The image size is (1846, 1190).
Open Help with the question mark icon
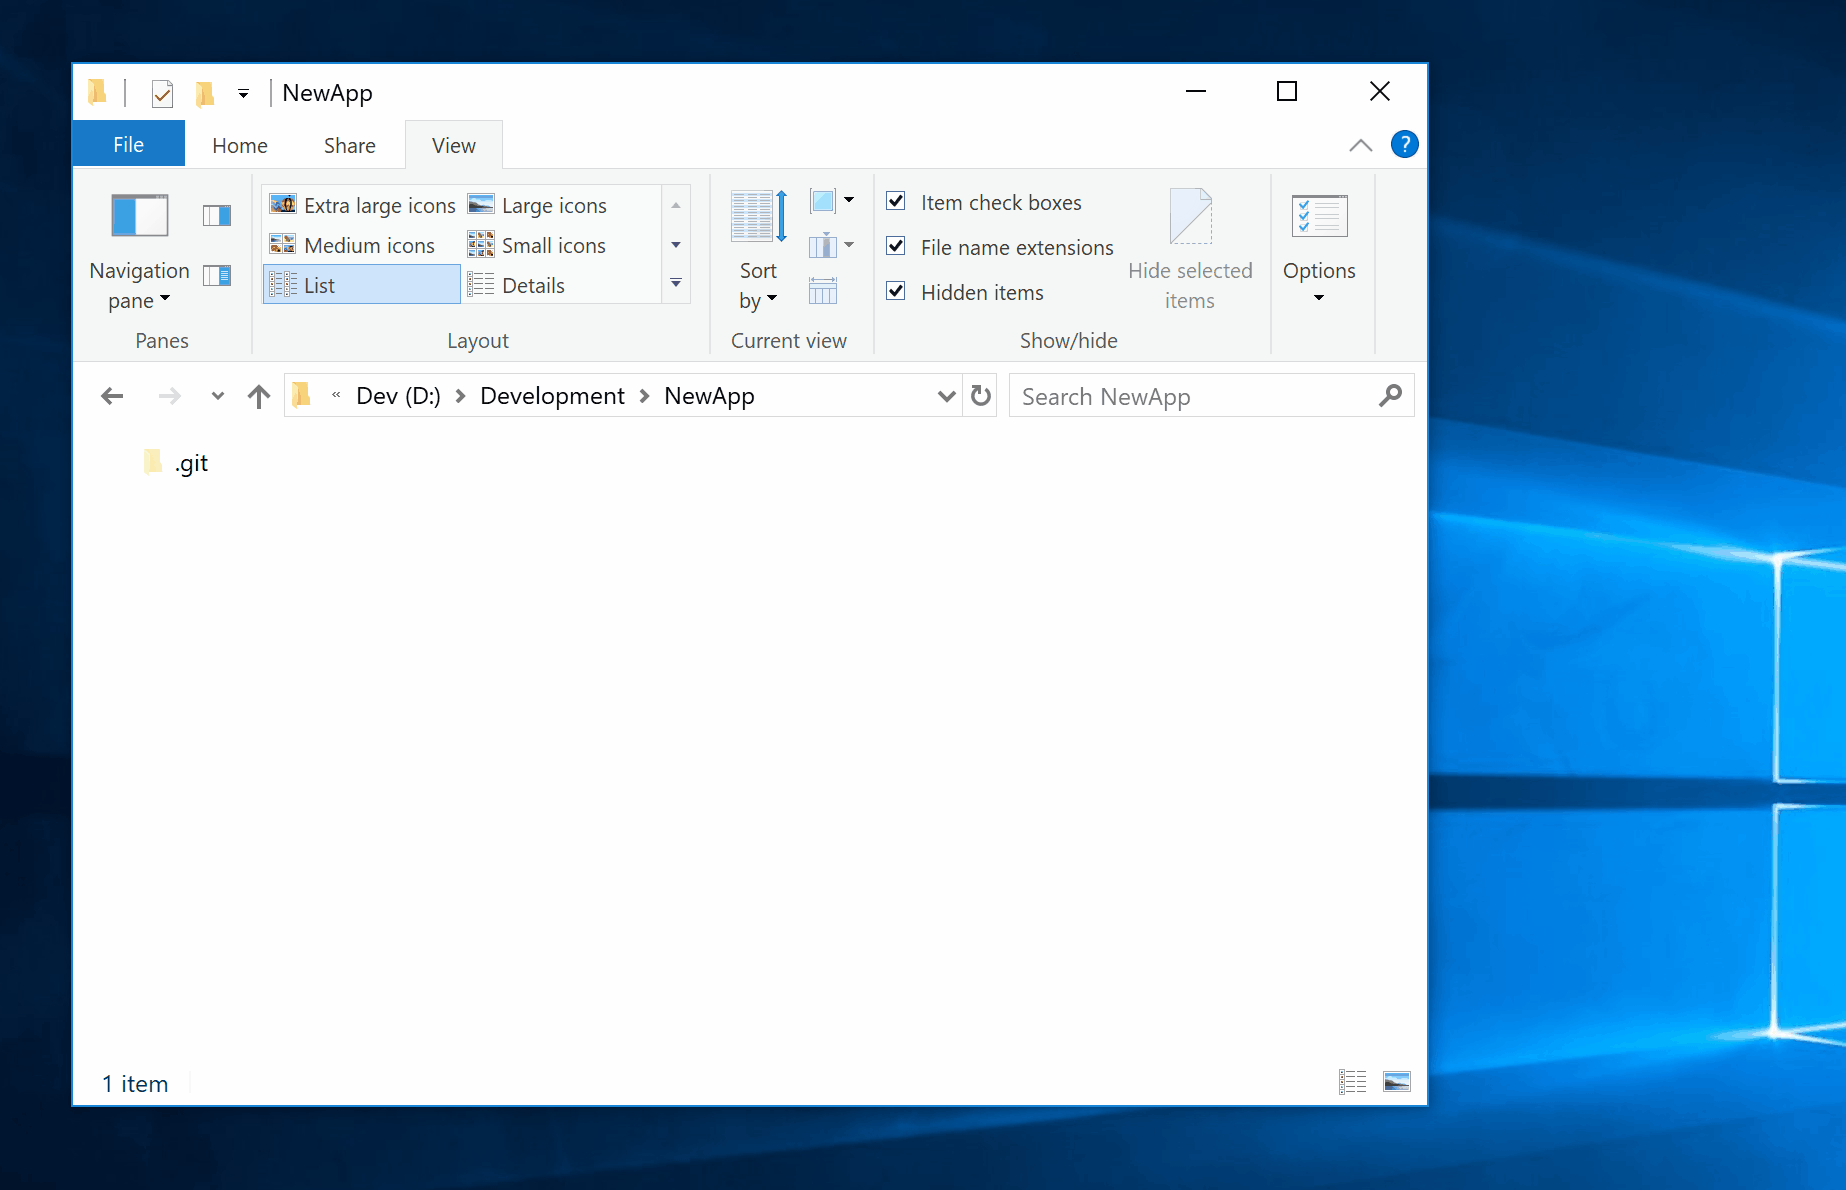point(1405,145)
